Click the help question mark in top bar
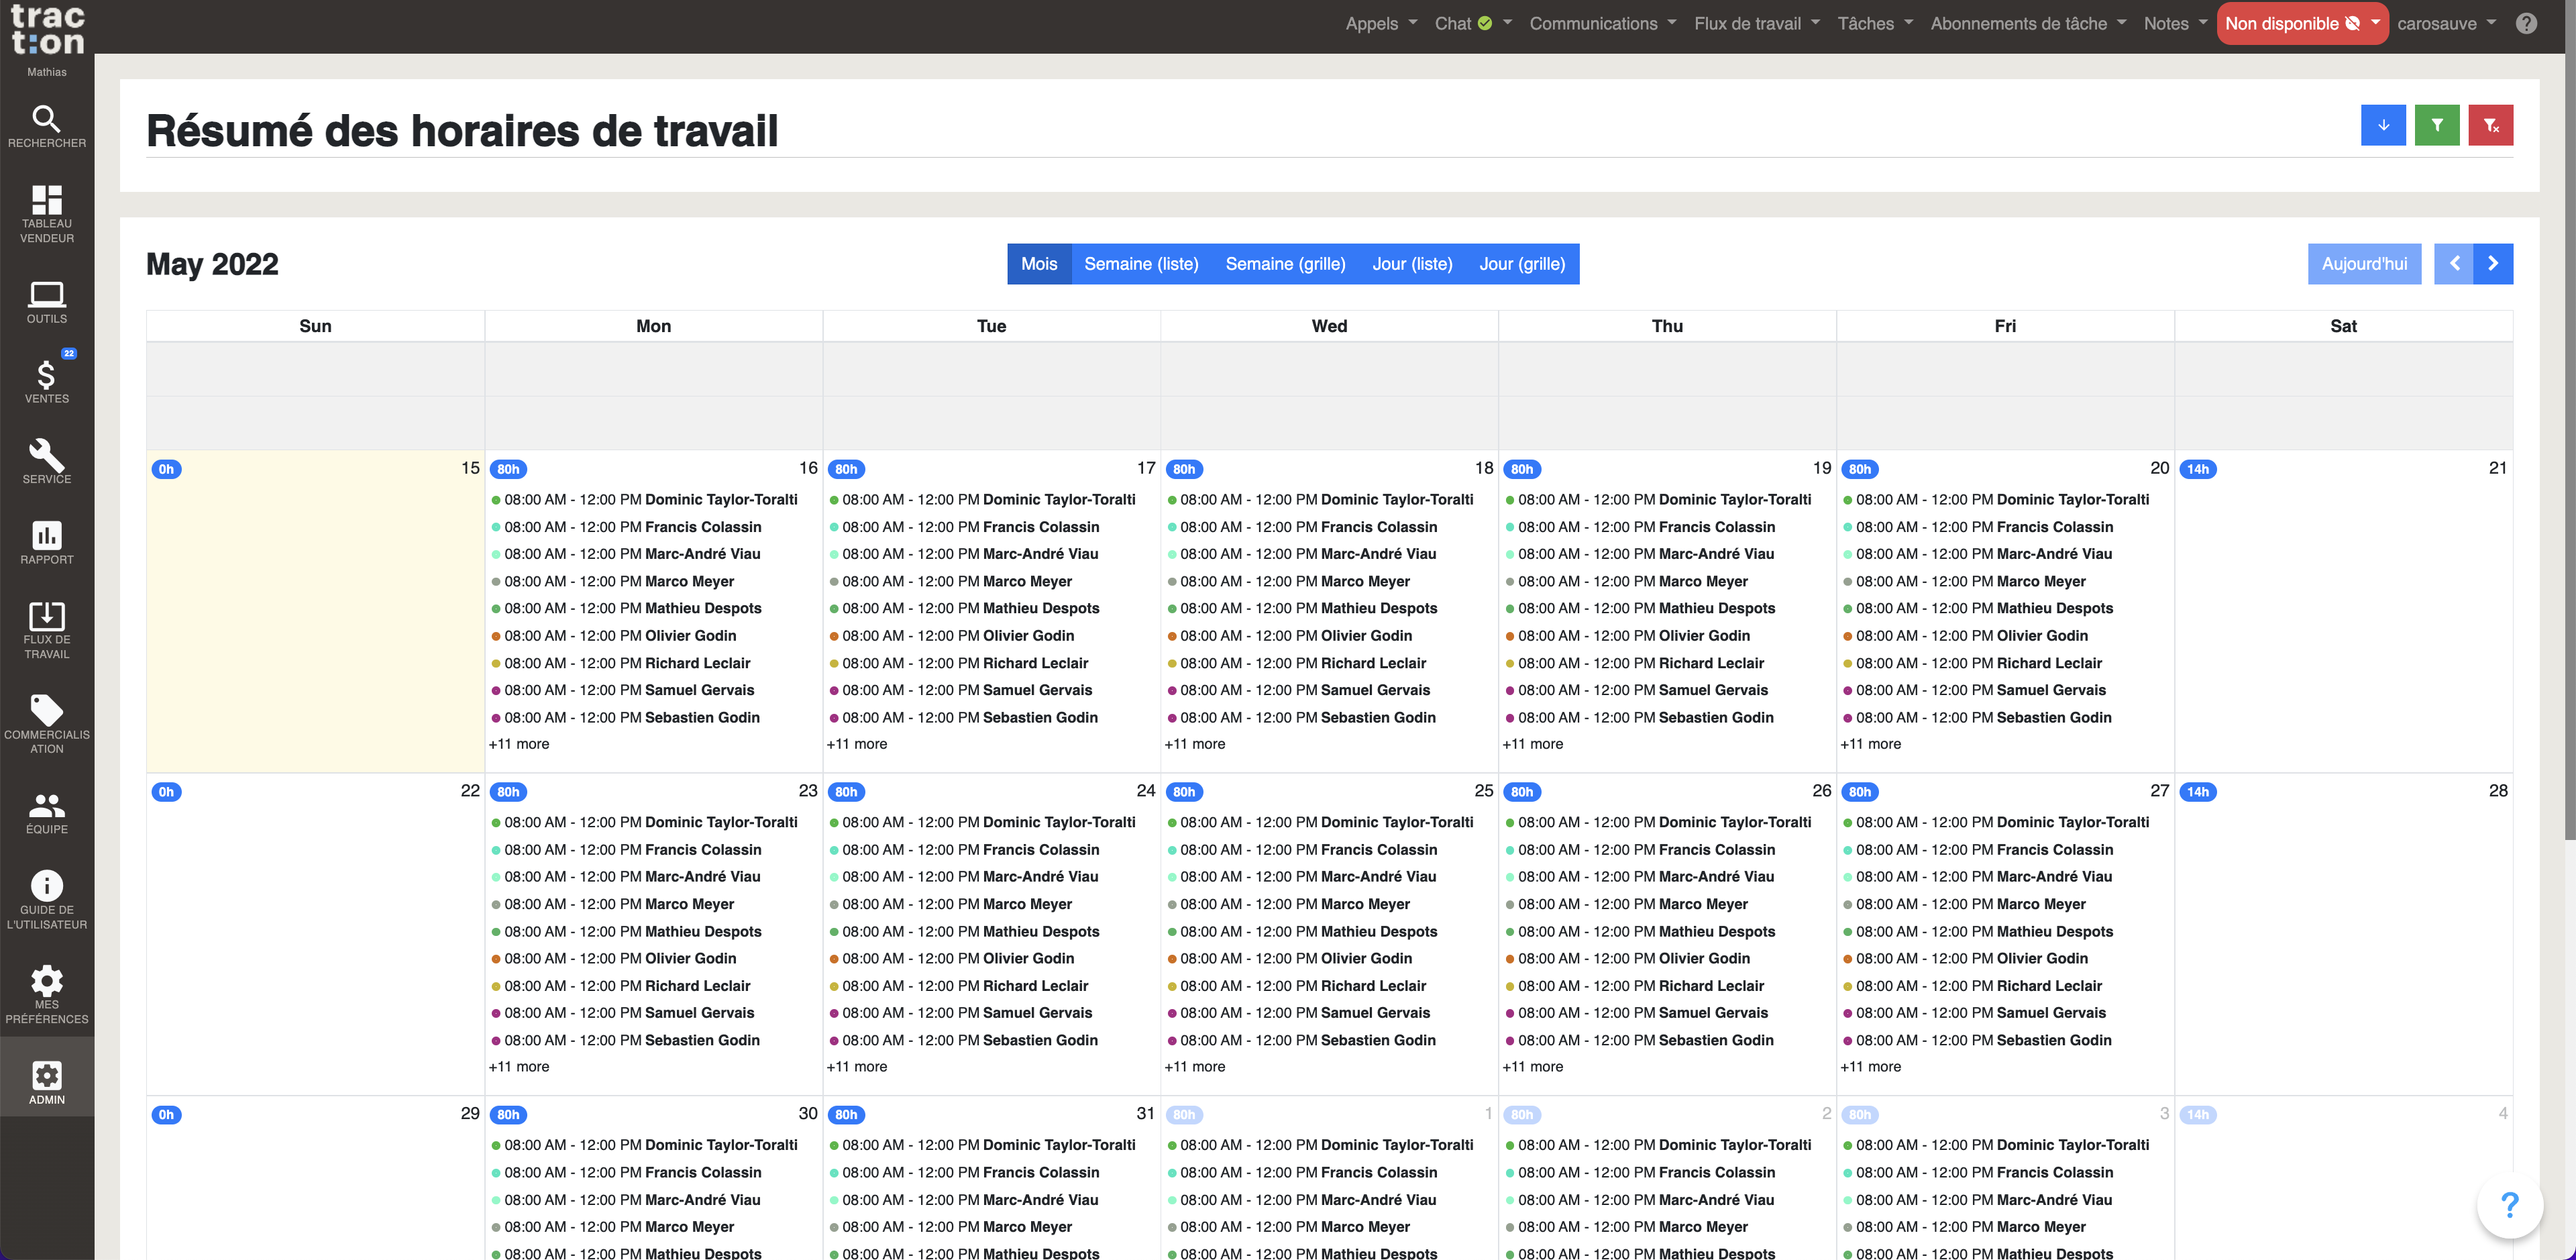 pyautogui.click(x=2527, y=23)
